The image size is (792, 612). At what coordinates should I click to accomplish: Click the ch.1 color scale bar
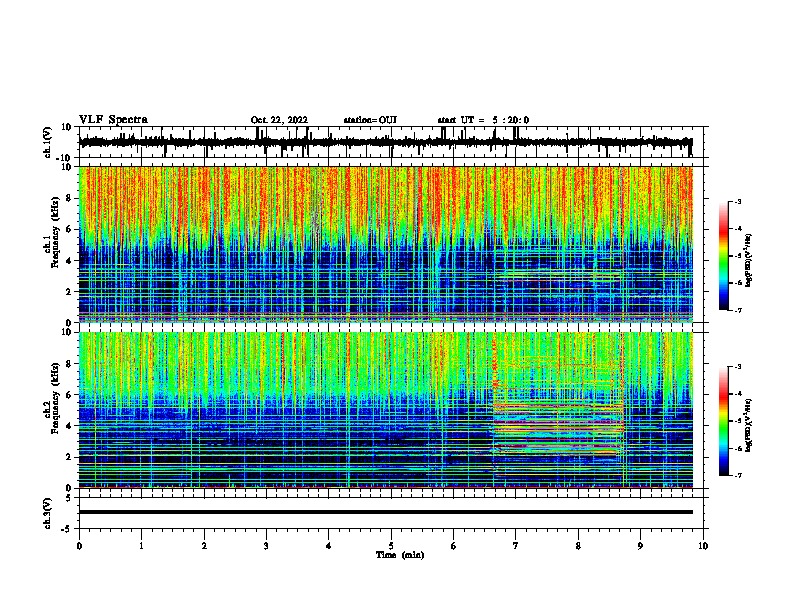pyautogui.click(x=724, y=256)
